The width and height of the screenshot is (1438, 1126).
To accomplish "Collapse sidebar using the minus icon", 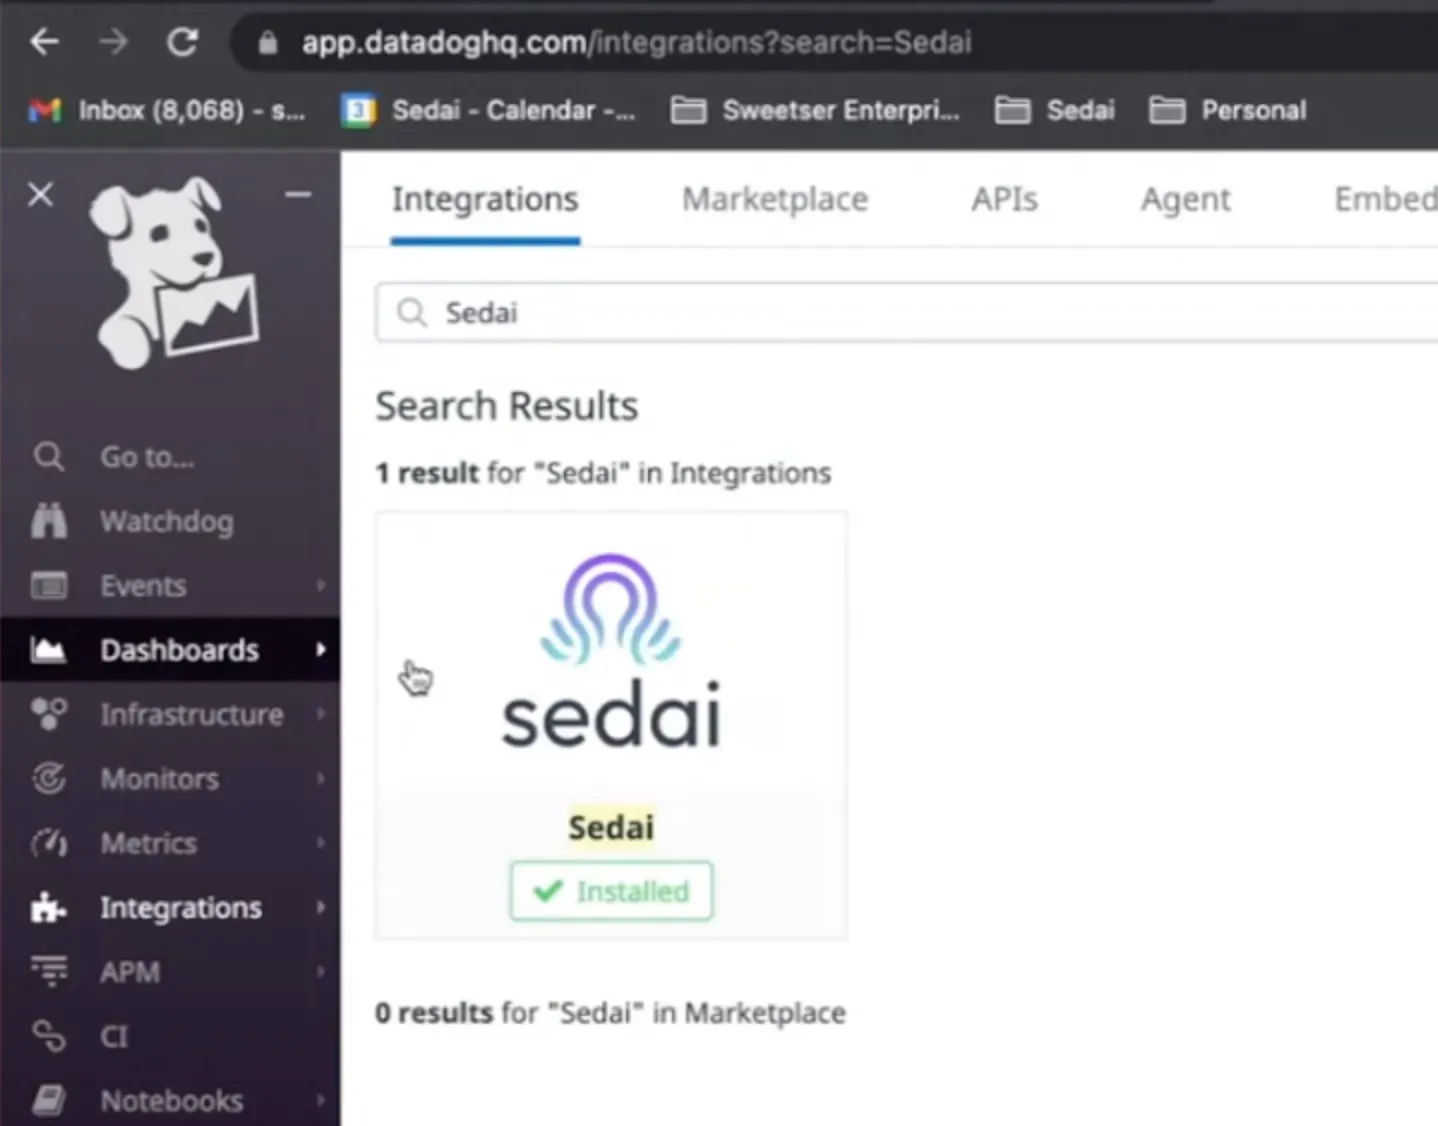I will tap(298, 194).
